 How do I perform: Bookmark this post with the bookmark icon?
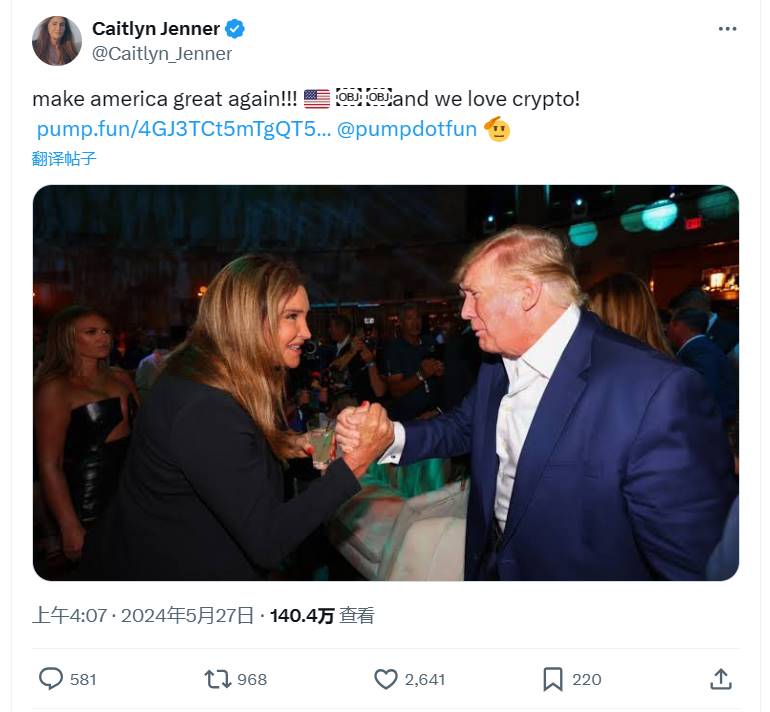(553, 679)
